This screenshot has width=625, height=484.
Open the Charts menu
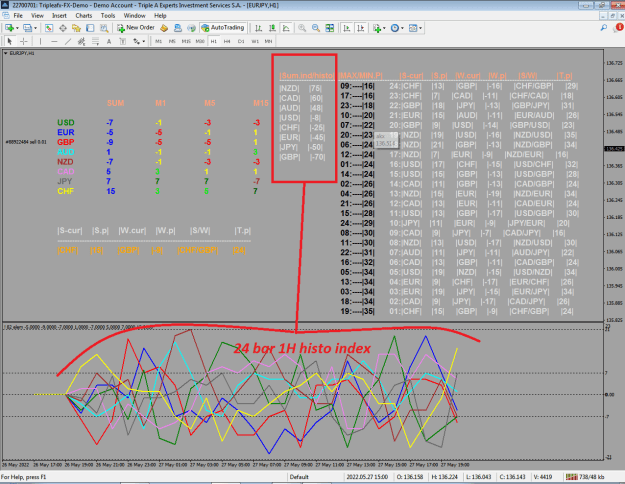[x=84, y=16]
